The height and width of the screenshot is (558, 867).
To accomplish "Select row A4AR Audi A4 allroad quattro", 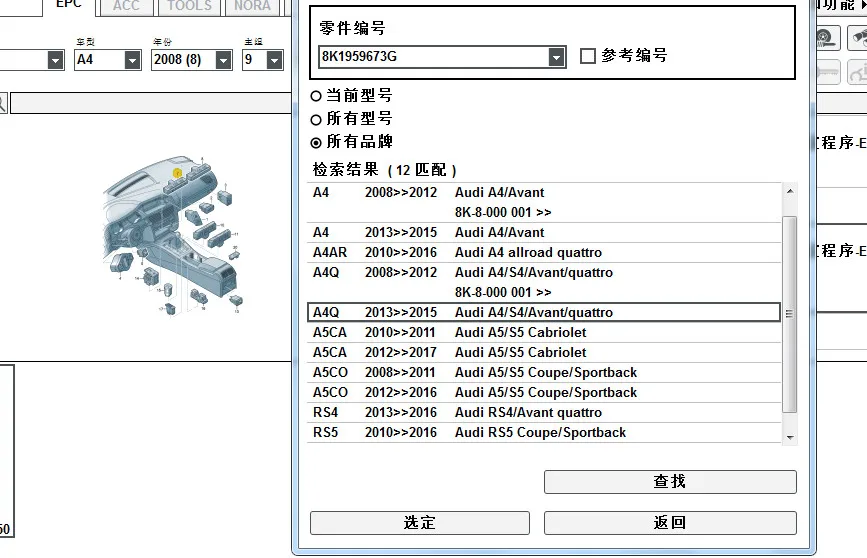I will tap(544, 253).
